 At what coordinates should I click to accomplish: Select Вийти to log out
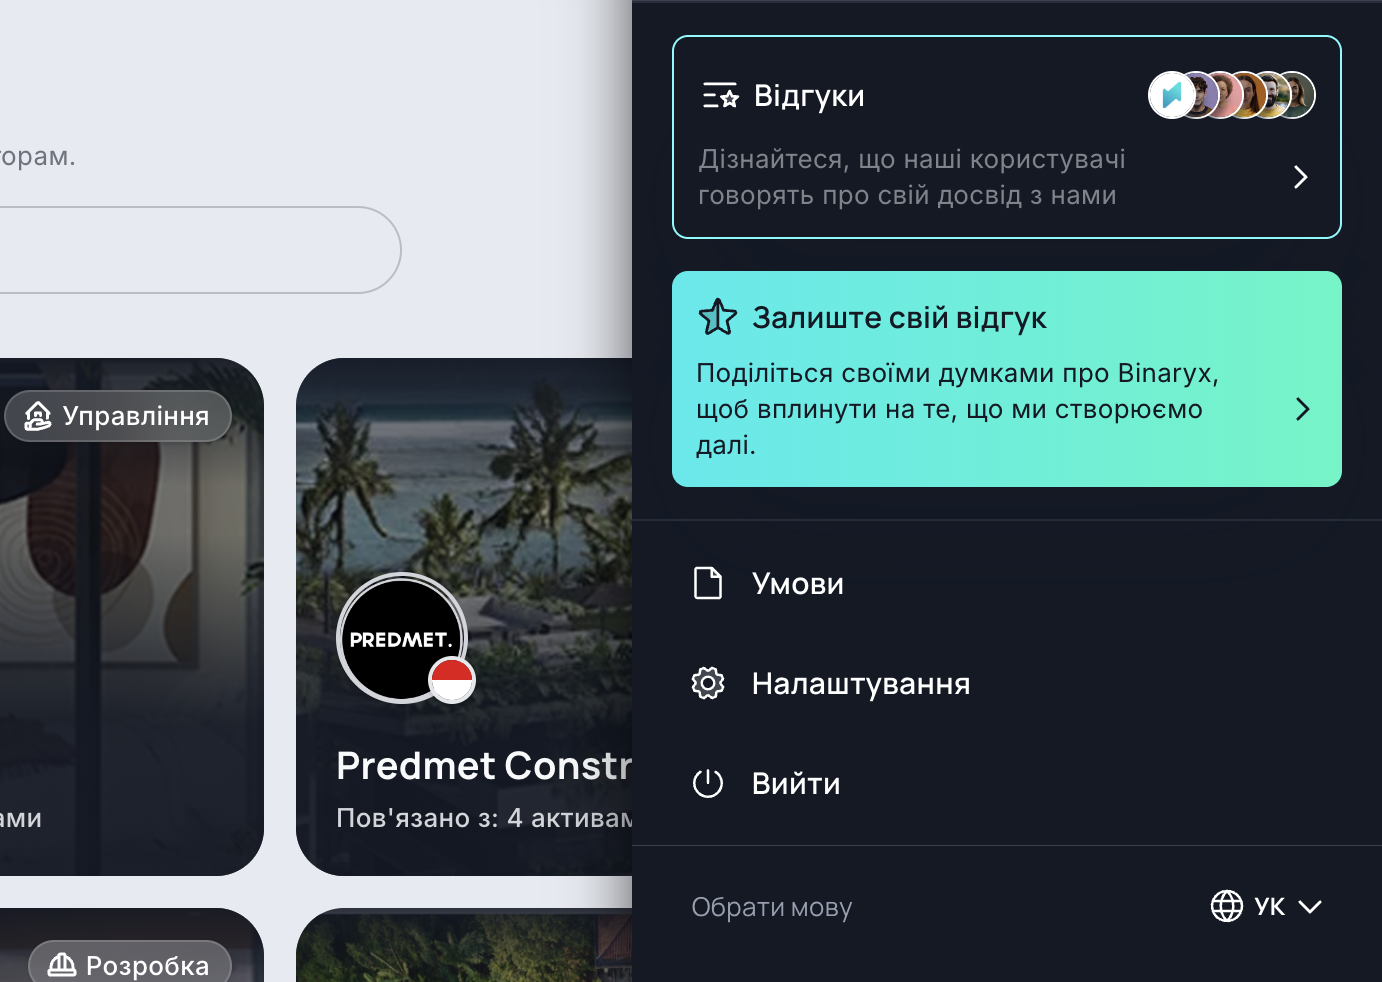click(1007, 783)
